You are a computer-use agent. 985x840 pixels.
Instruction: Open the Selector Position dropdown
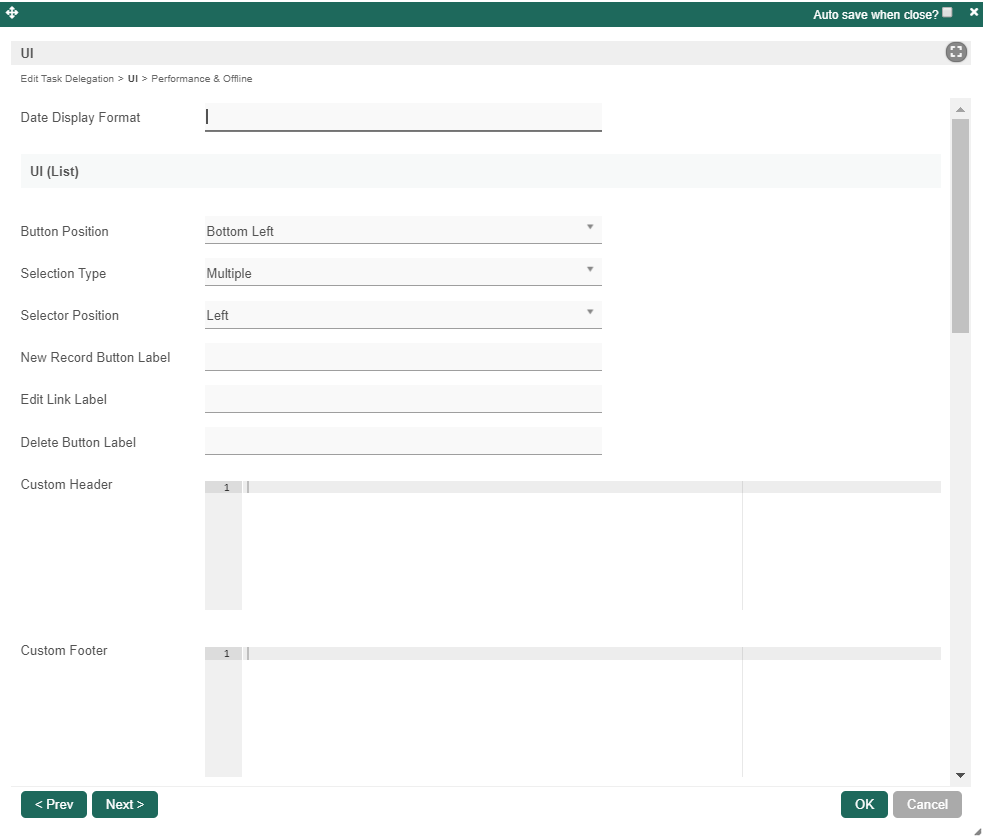point(403,315)
